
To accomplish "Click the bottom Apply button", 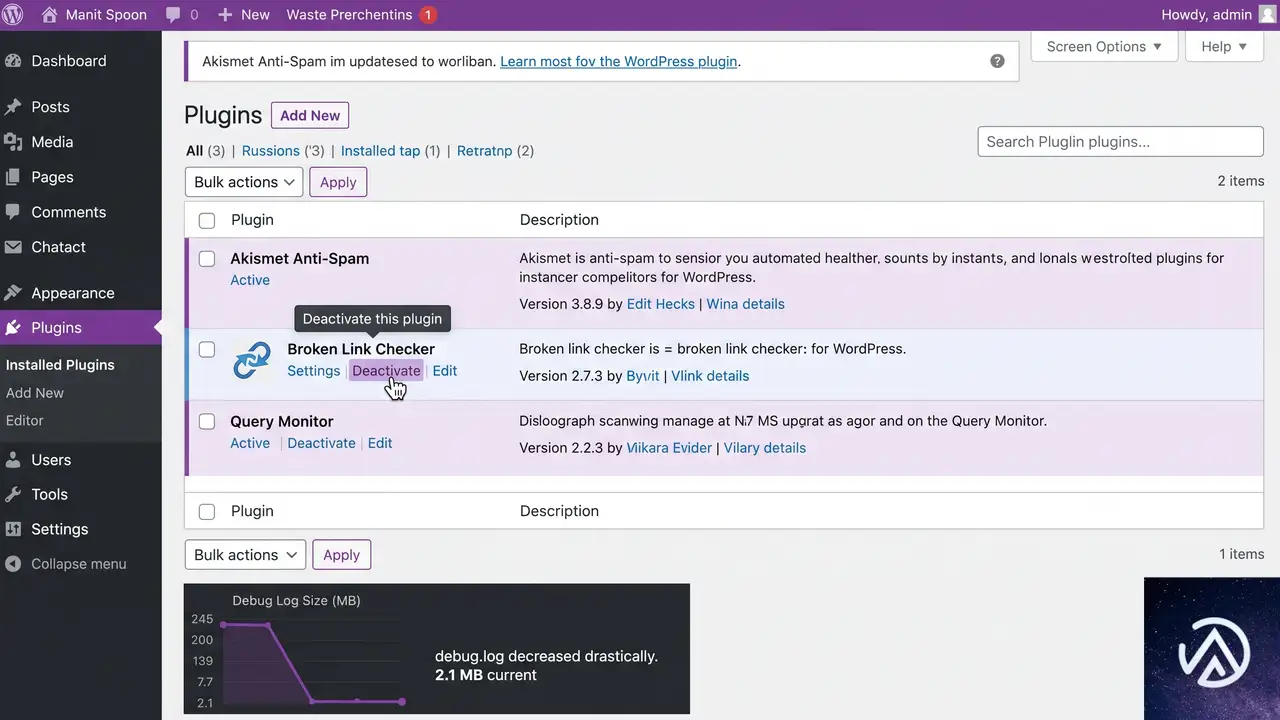I will pyautogui.click(x=341, y=555).
